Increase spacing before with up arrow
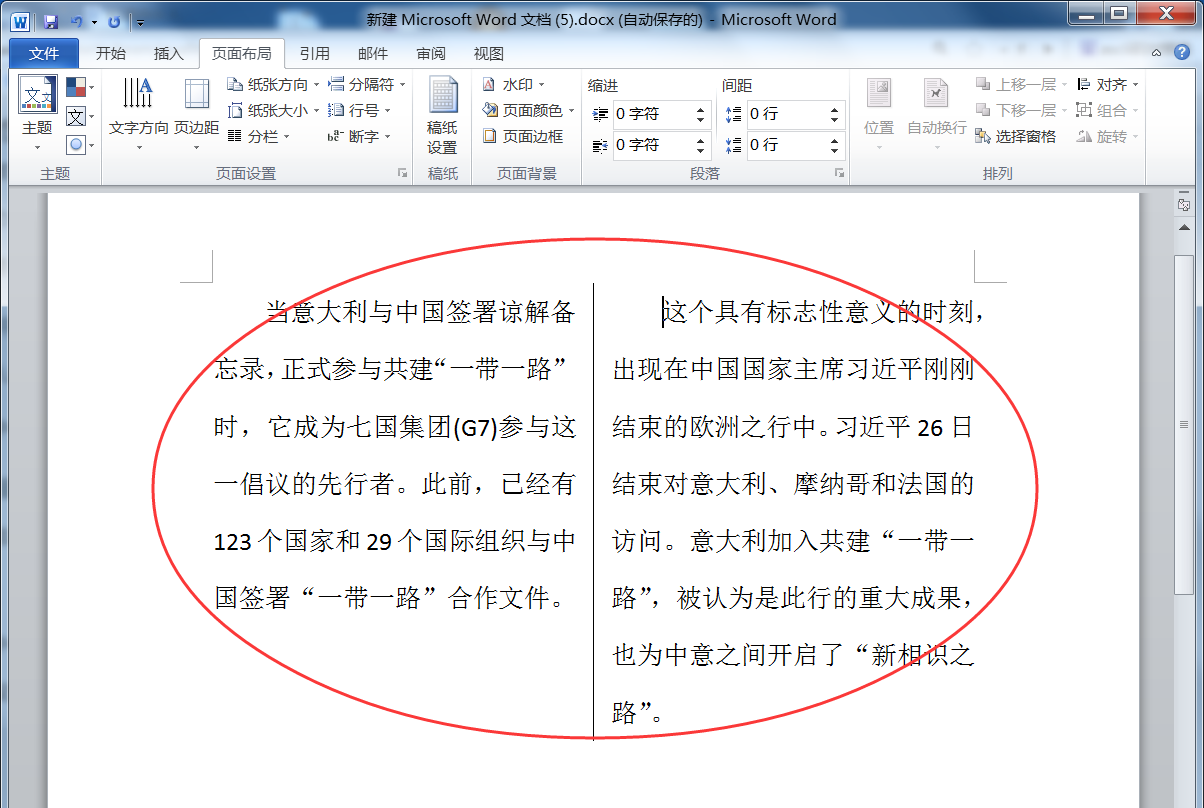The image size is (1204, 808). [835, 110]
